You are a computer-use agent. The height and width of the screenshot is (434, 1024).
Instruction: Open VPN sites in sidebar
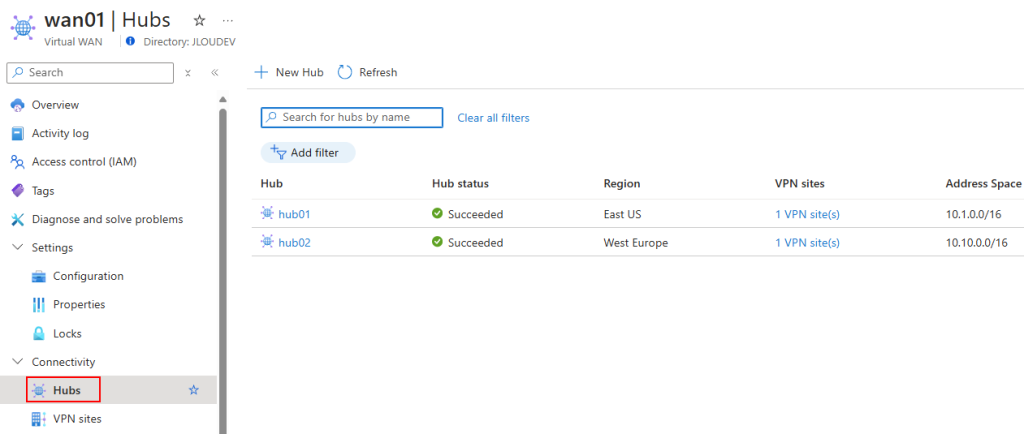(x=78, y=419)
